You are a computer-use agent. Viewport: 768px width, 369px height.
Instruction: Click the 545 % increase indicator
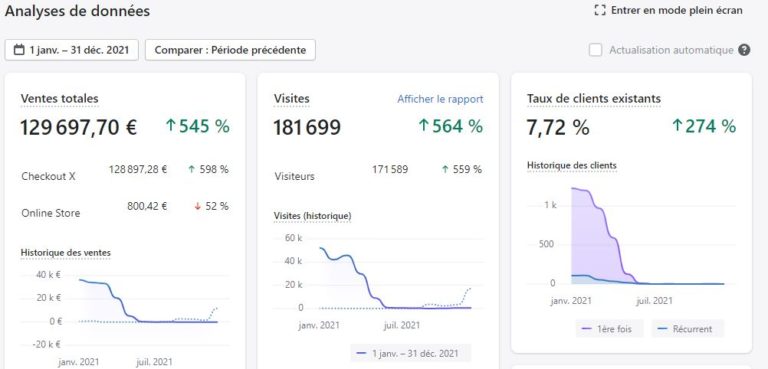coord(197,126)
